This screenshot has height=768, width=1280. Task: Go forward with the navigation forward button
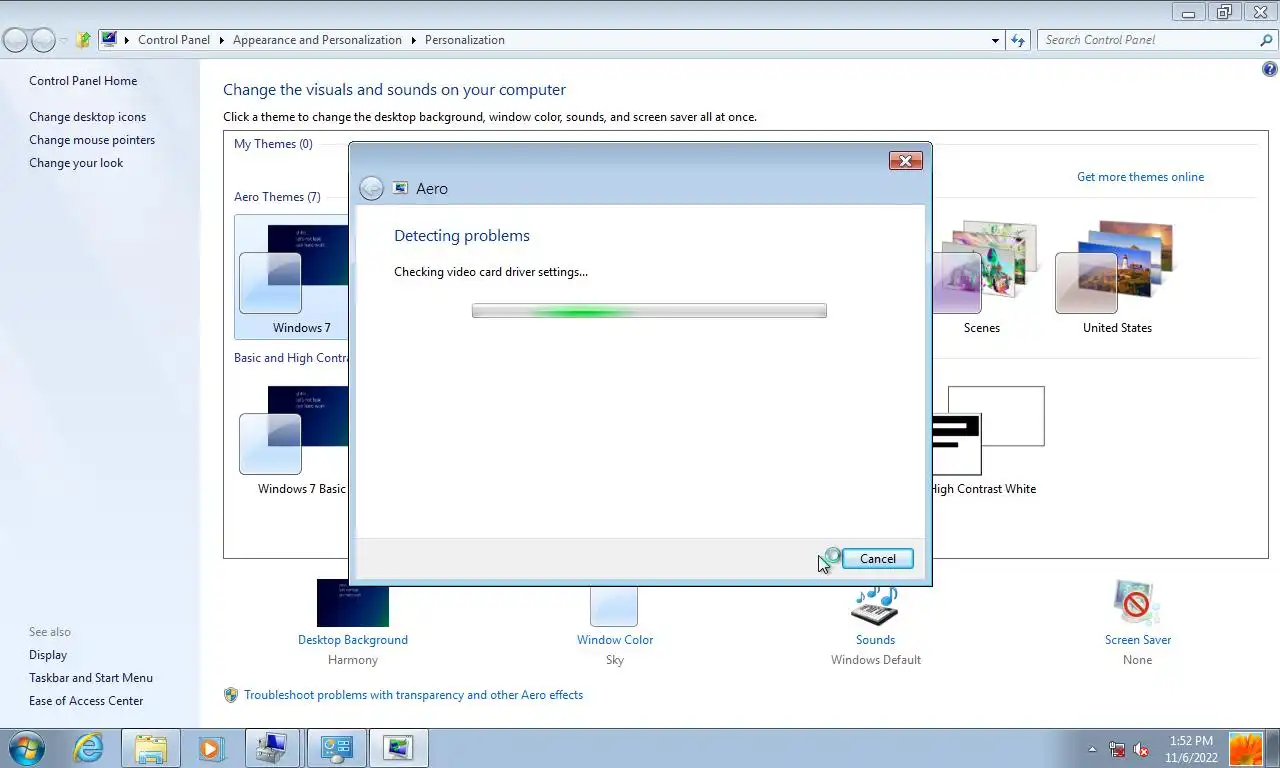coord(43,40)
